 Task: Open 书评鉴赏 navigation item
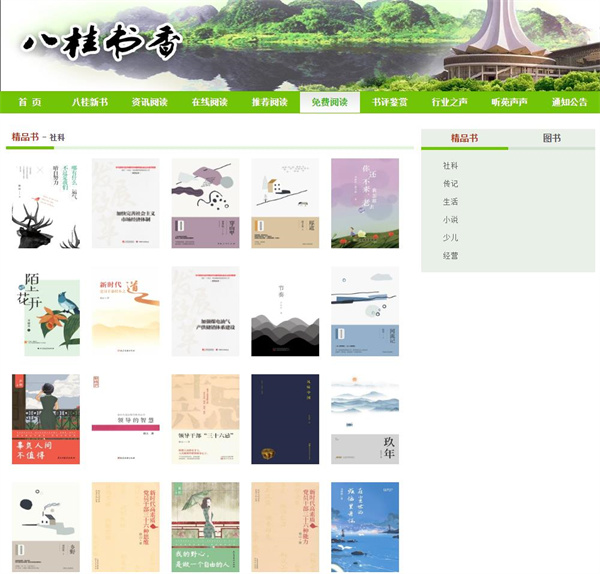[390, 102]
